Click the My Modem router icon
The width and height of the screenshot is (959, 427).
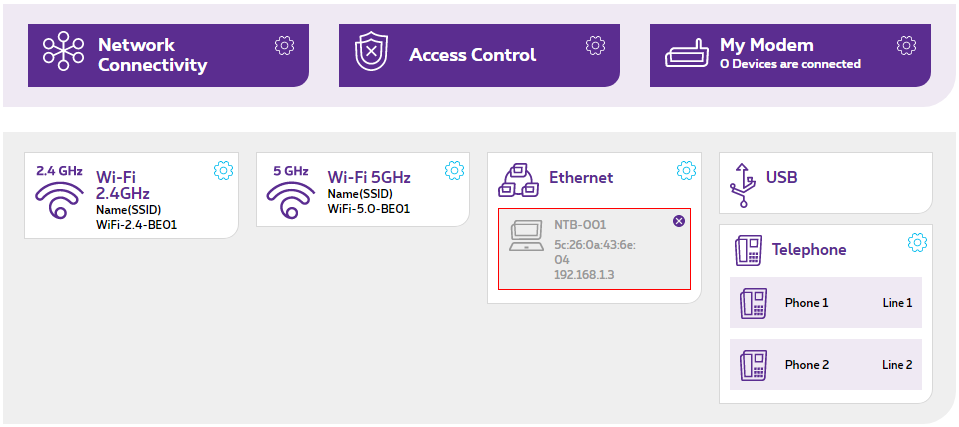687,55
